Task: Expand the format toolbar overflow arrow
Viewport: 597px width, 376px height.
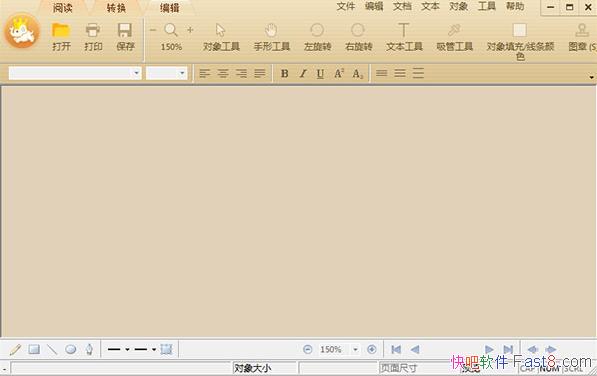Action: point(591,77)
